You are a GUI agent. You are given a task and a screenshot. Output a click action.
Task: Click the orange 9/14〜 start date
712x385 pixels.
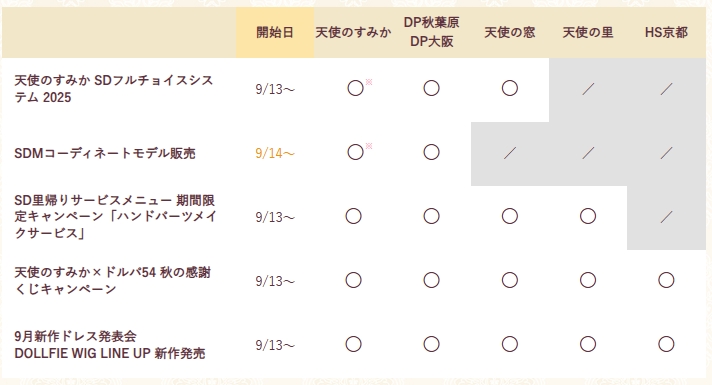click(x=275, y=153)
